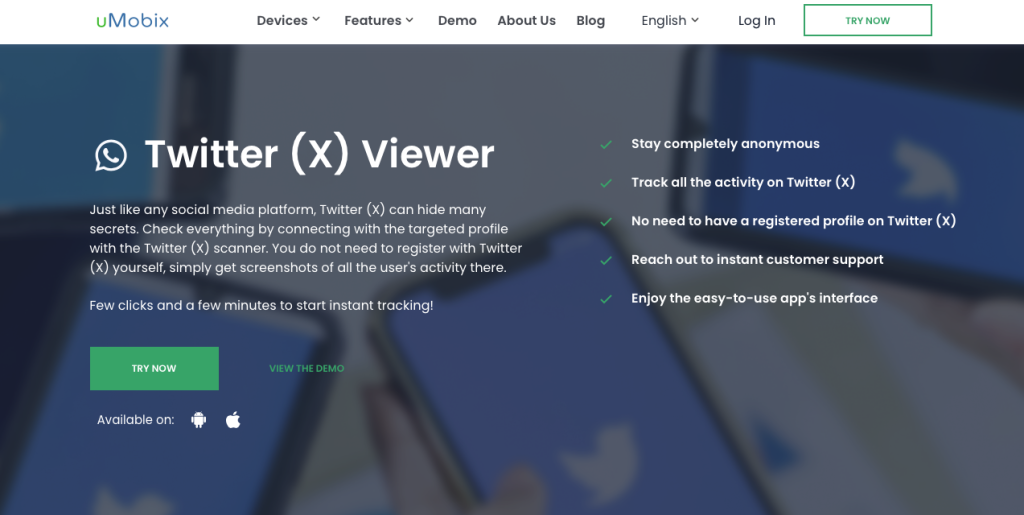Open the Demo page from navigation
This screenshot has height=515, width=1024.
point(457,20)
